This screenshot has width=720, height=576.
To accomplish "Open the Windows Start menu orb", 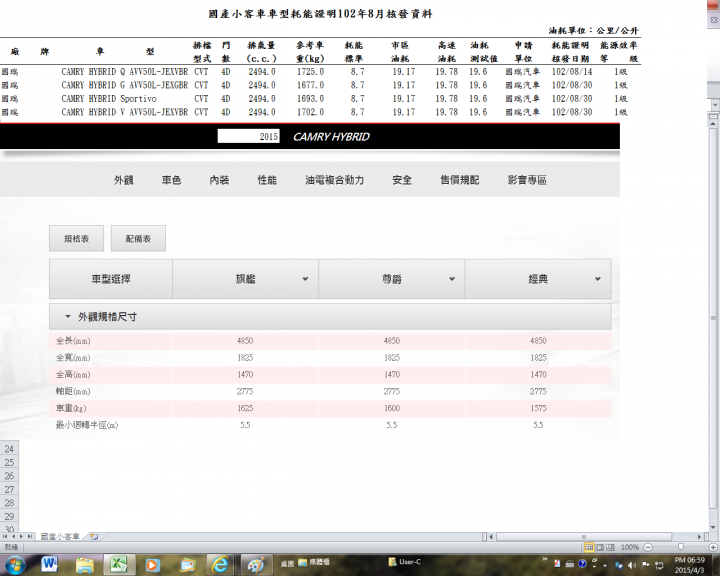I will (15, 565).
